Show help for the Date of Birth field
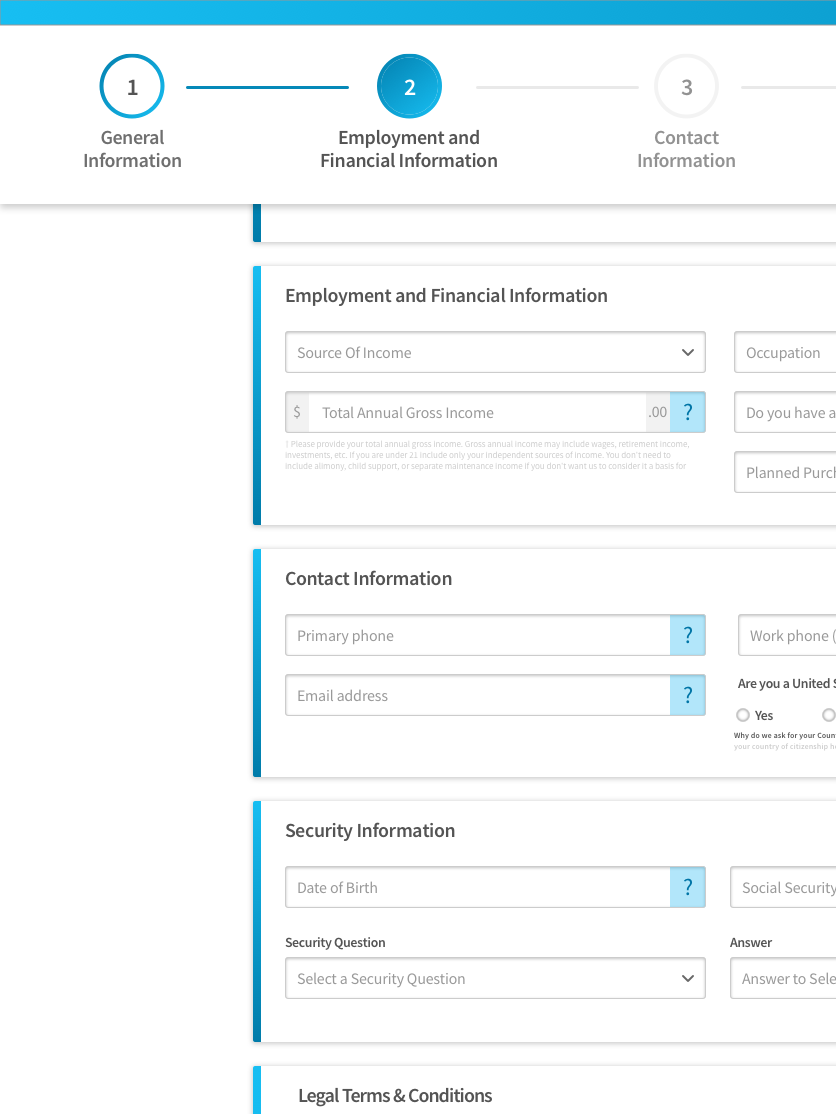836x1114 pixels. click(x=688, y=887)
